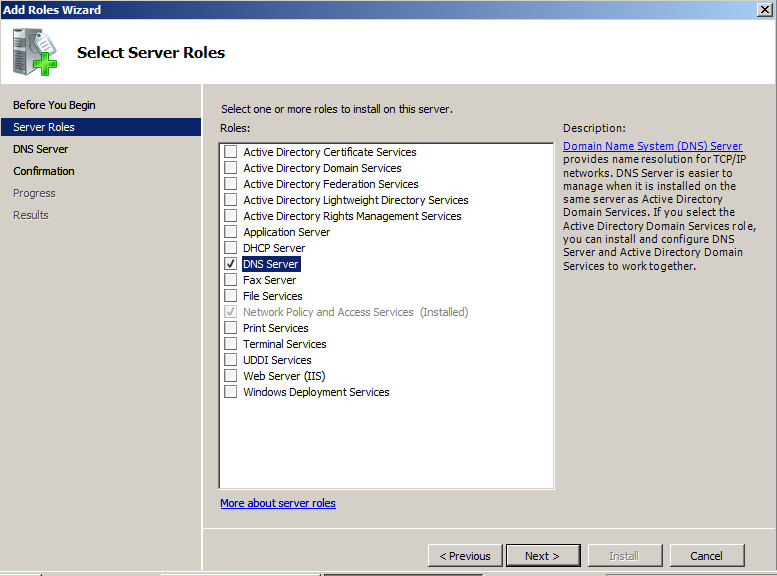Image resolution: width=777 pixels, height=576 pixels.
Task: Open the More about server roles link
Action: (x=278, y=503)
